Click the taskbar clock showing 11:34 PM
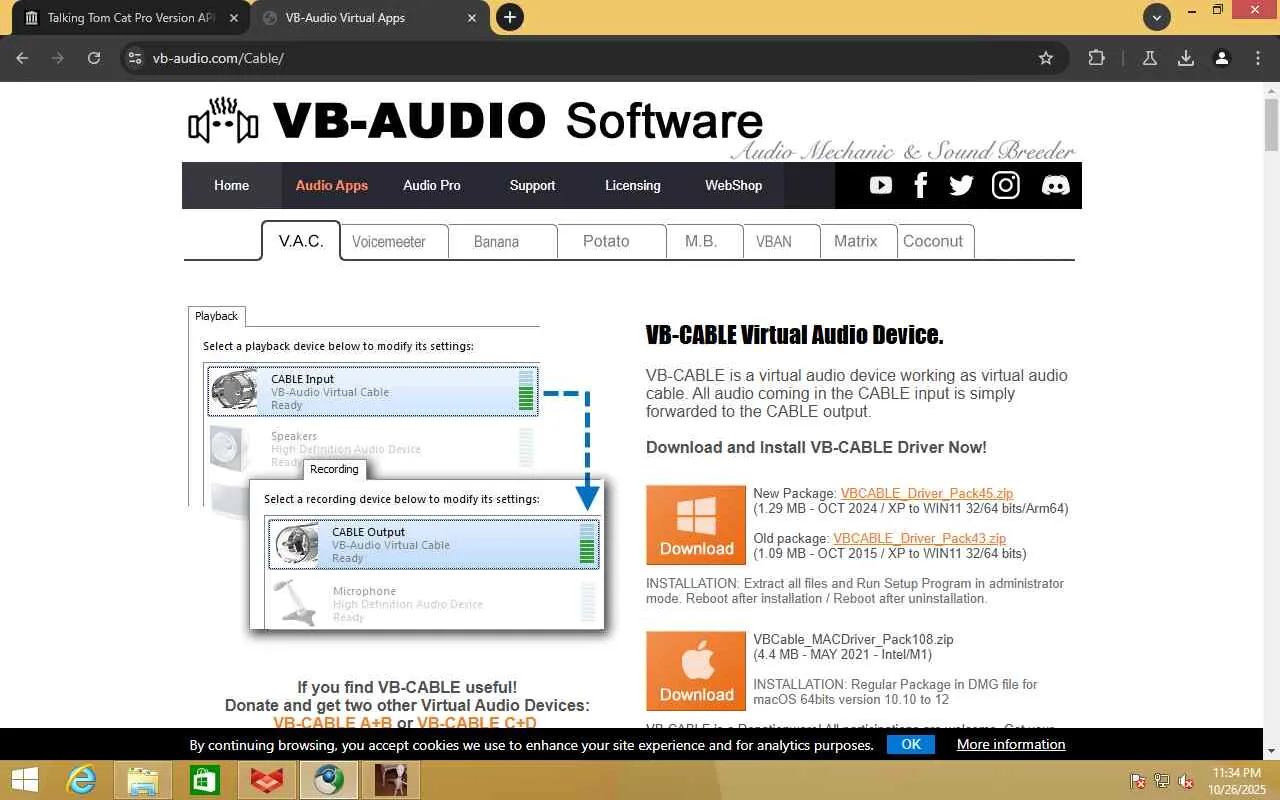This screenshot has height=800, width=1280. pos(1235,780)
